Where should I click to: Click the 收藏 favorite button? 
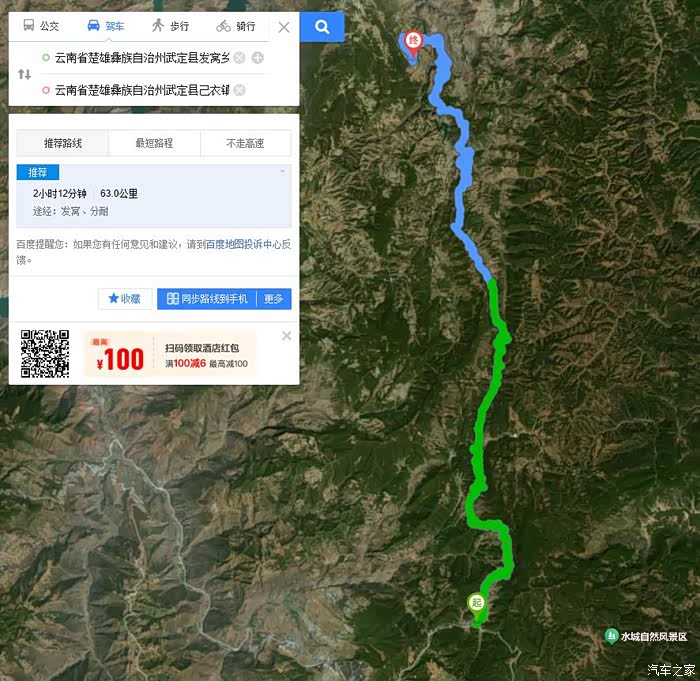click(x=125, y=298)
